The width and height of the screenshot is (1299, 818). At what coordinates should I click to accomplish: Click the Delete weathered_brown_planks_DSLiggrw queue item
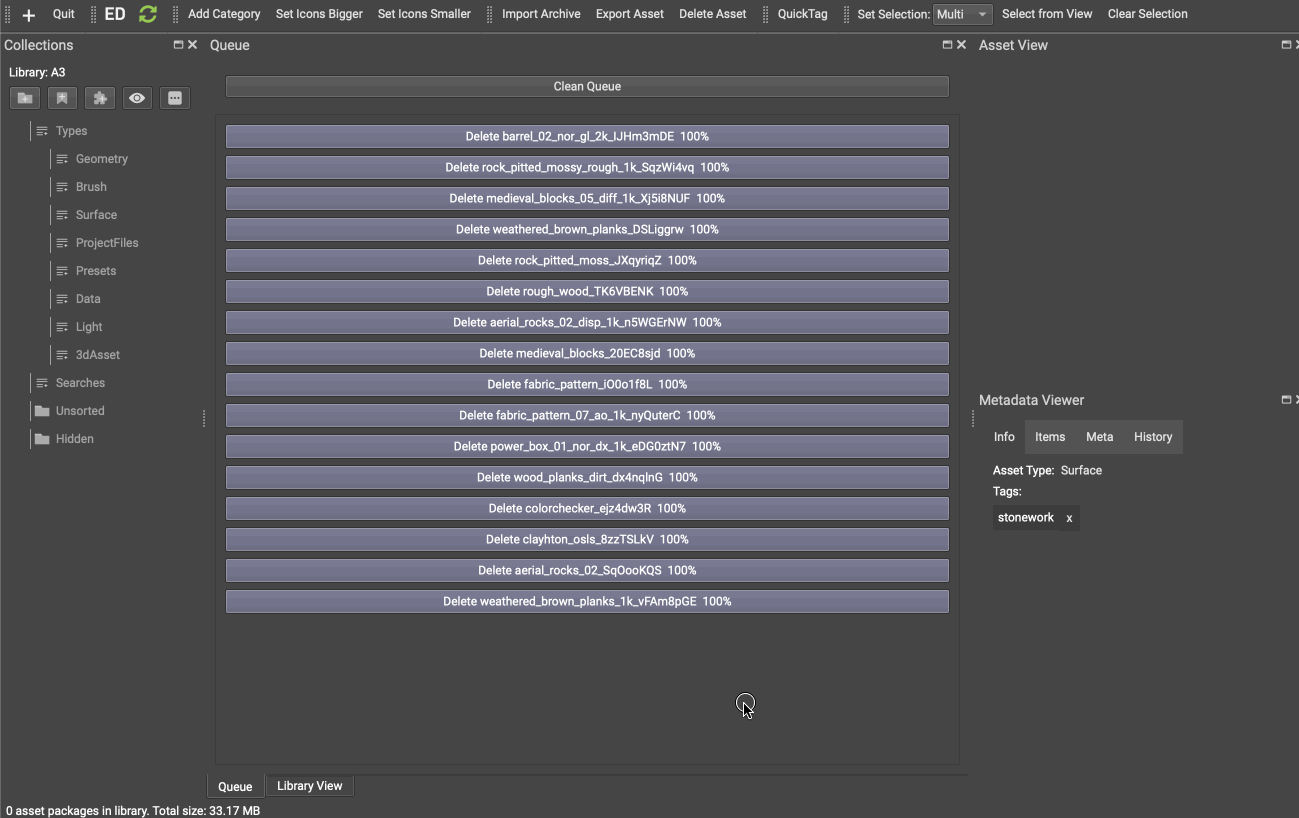(587, 229)
